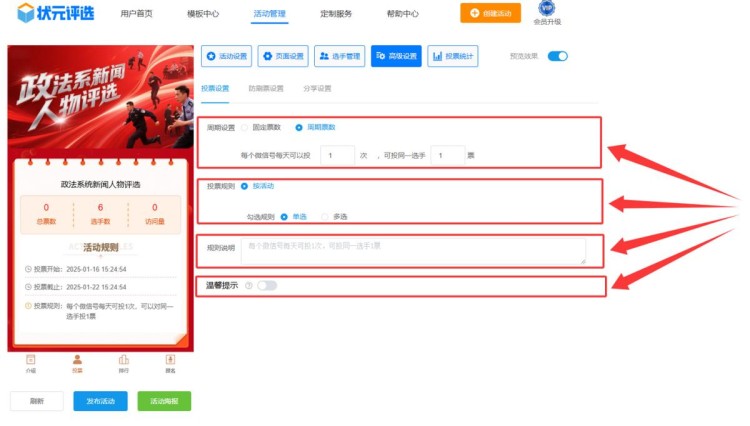Toggle the 预览效果 switch

557,56
